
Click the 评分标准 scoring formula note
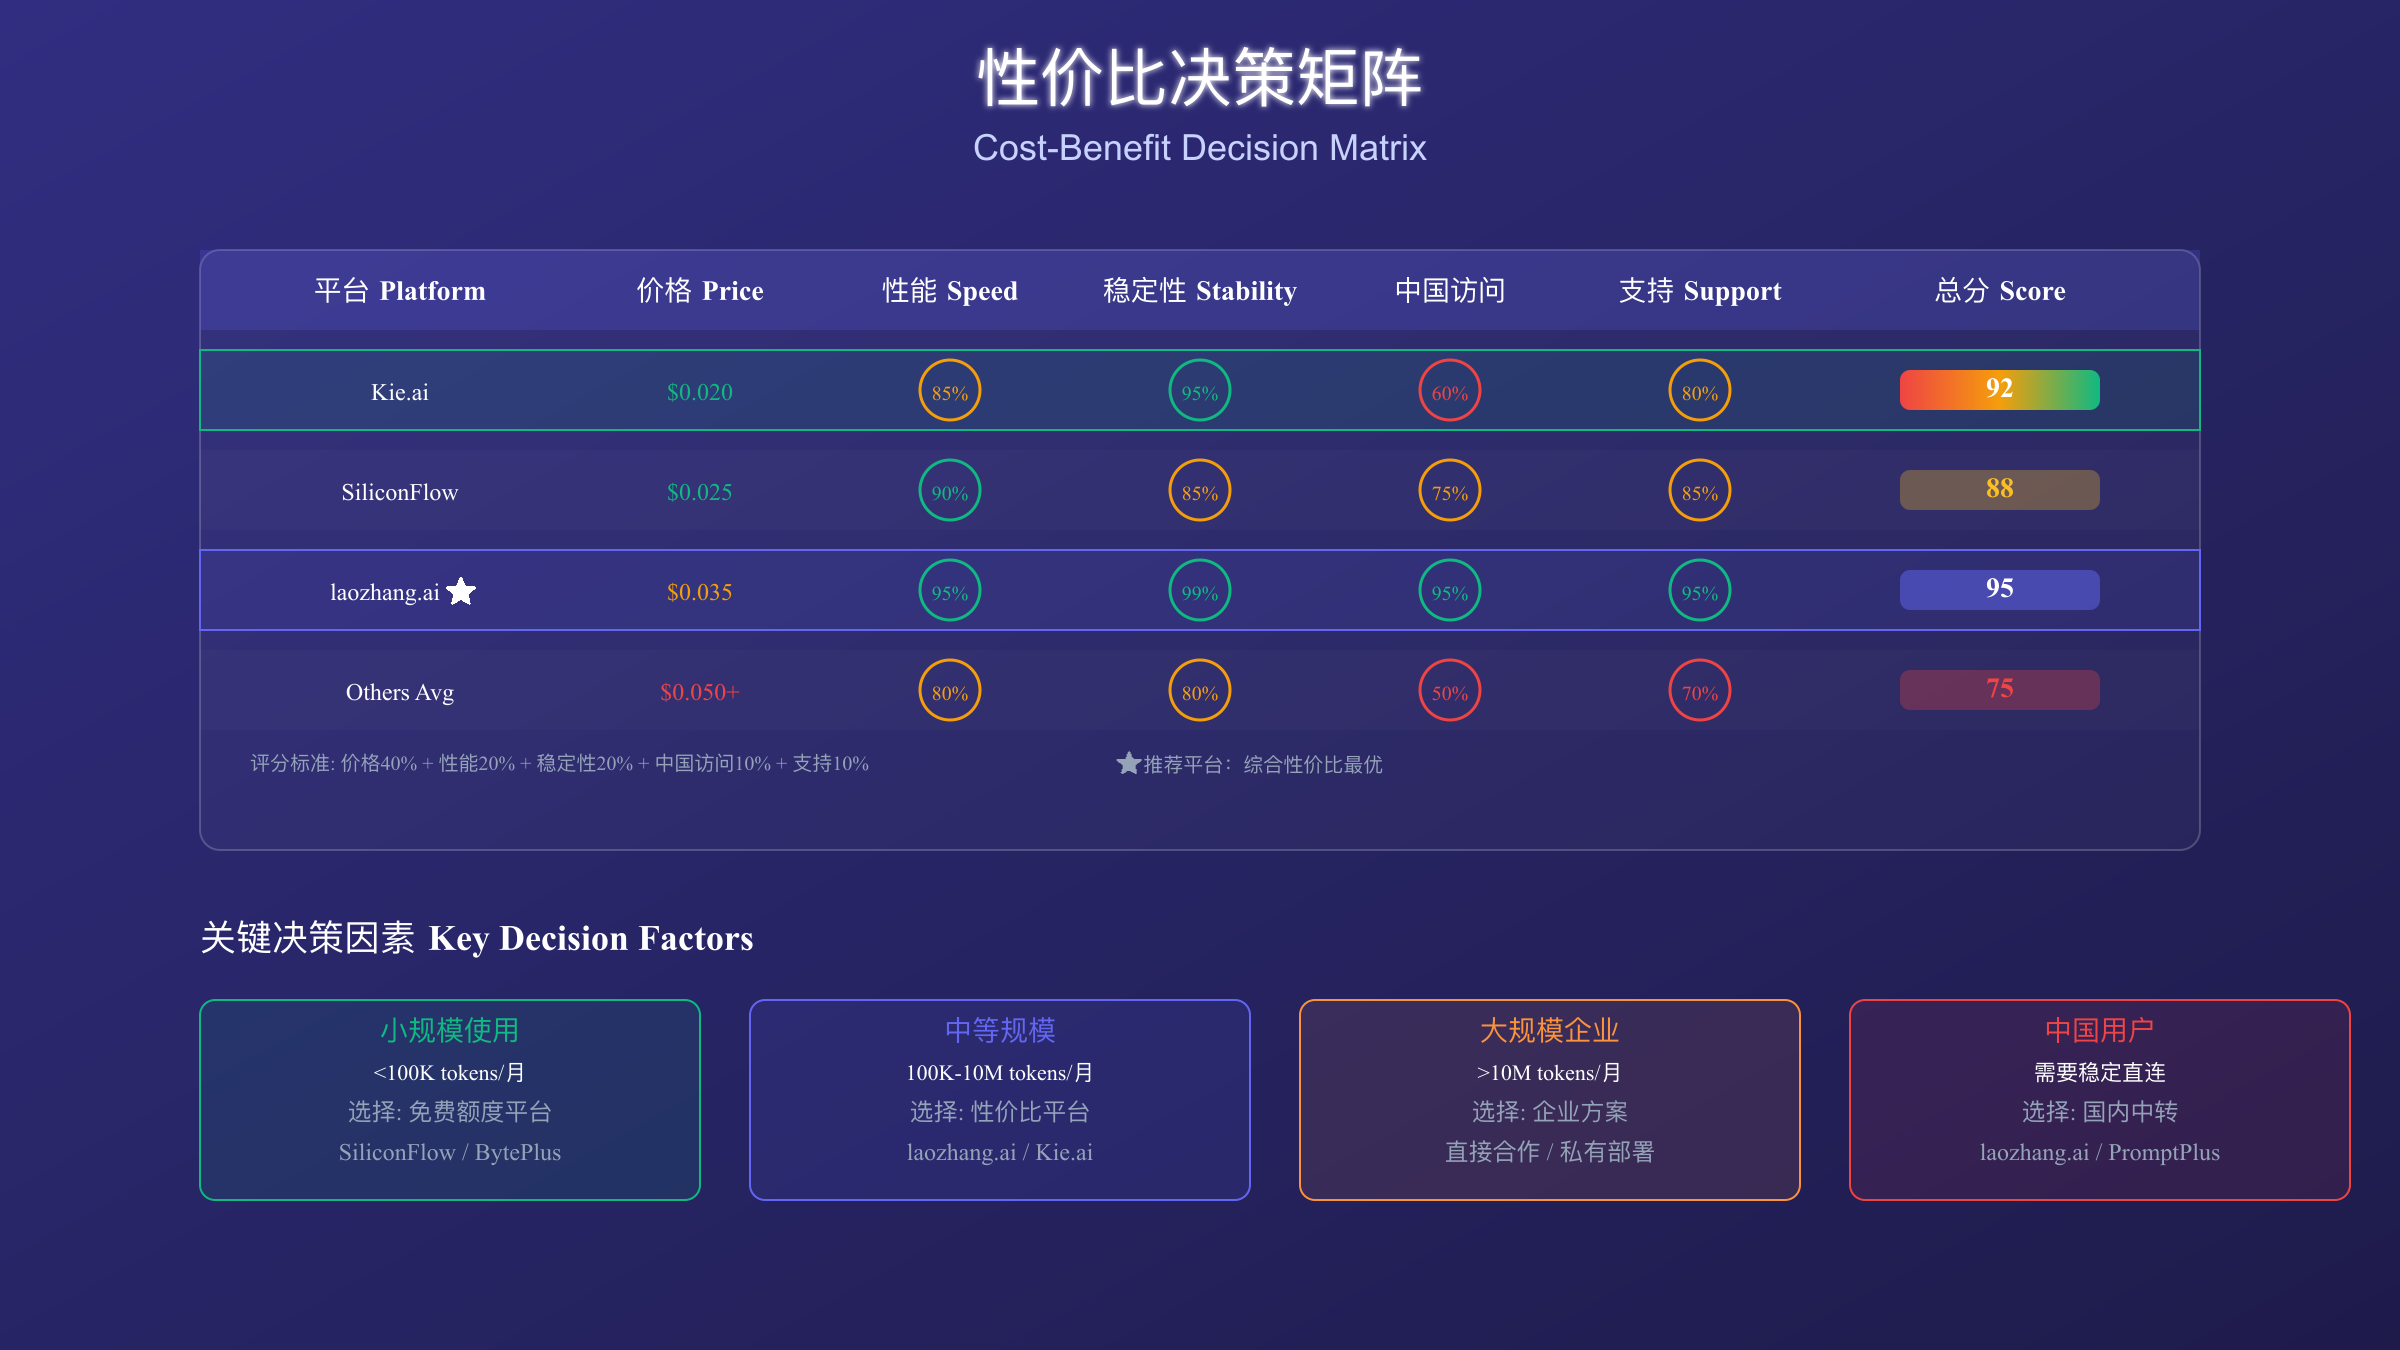click(x=560, y=764)
